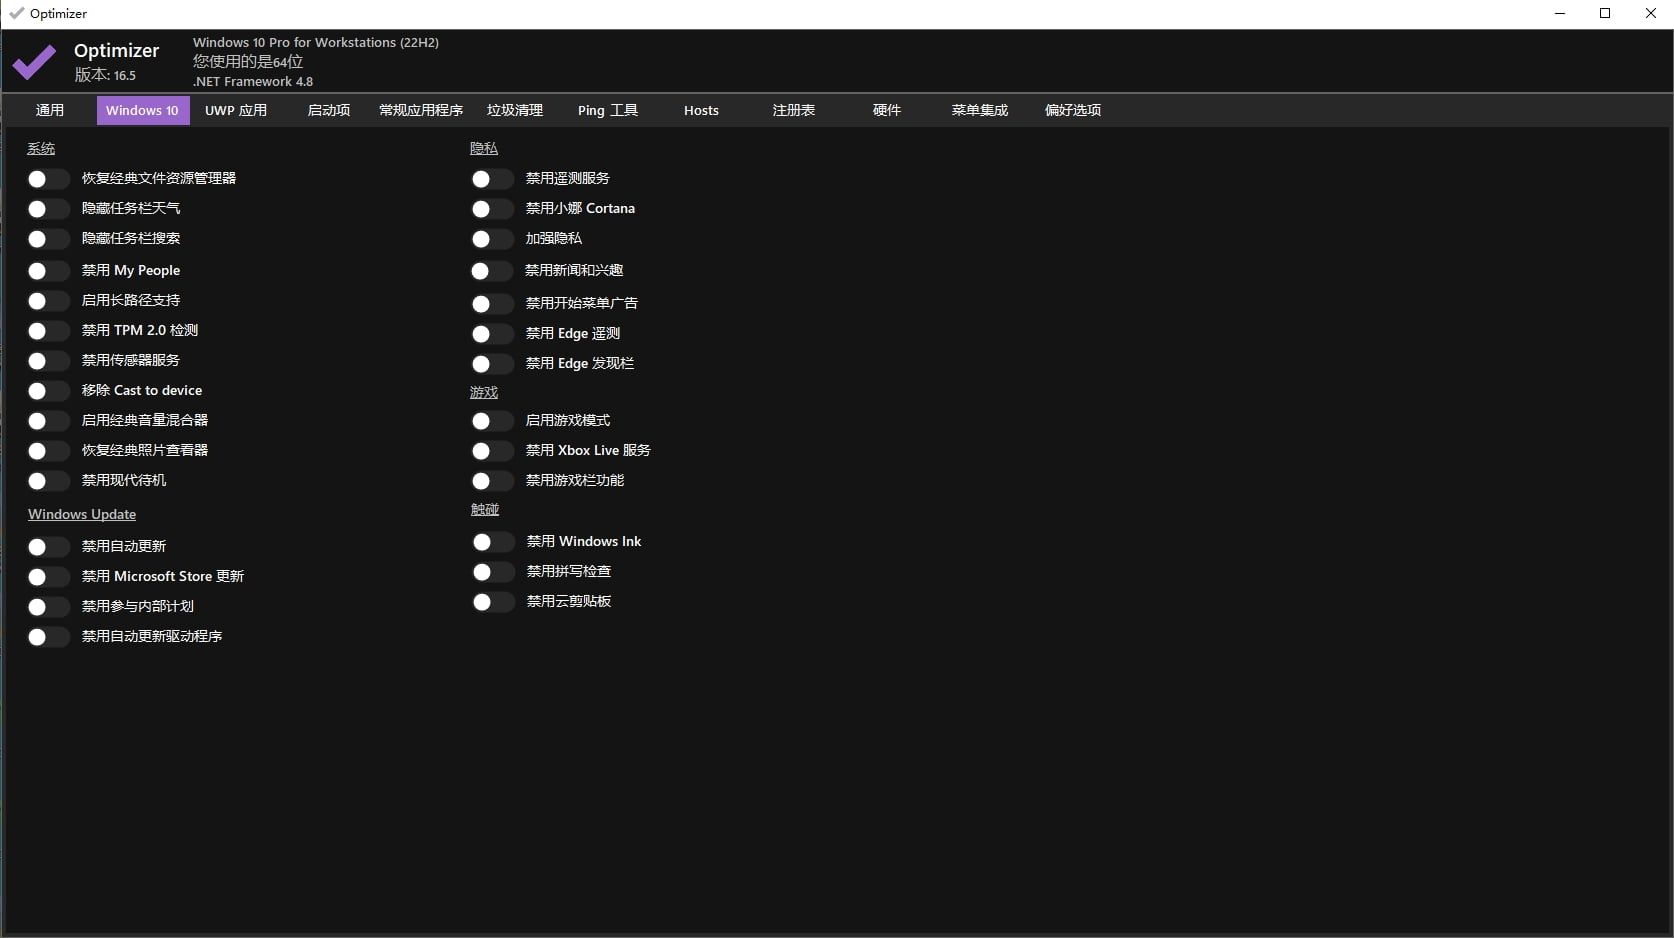1674x938 pixels.
Task: Toggle 禁用 Microsoft Store 更新 switch
Action: click(47, 577)
